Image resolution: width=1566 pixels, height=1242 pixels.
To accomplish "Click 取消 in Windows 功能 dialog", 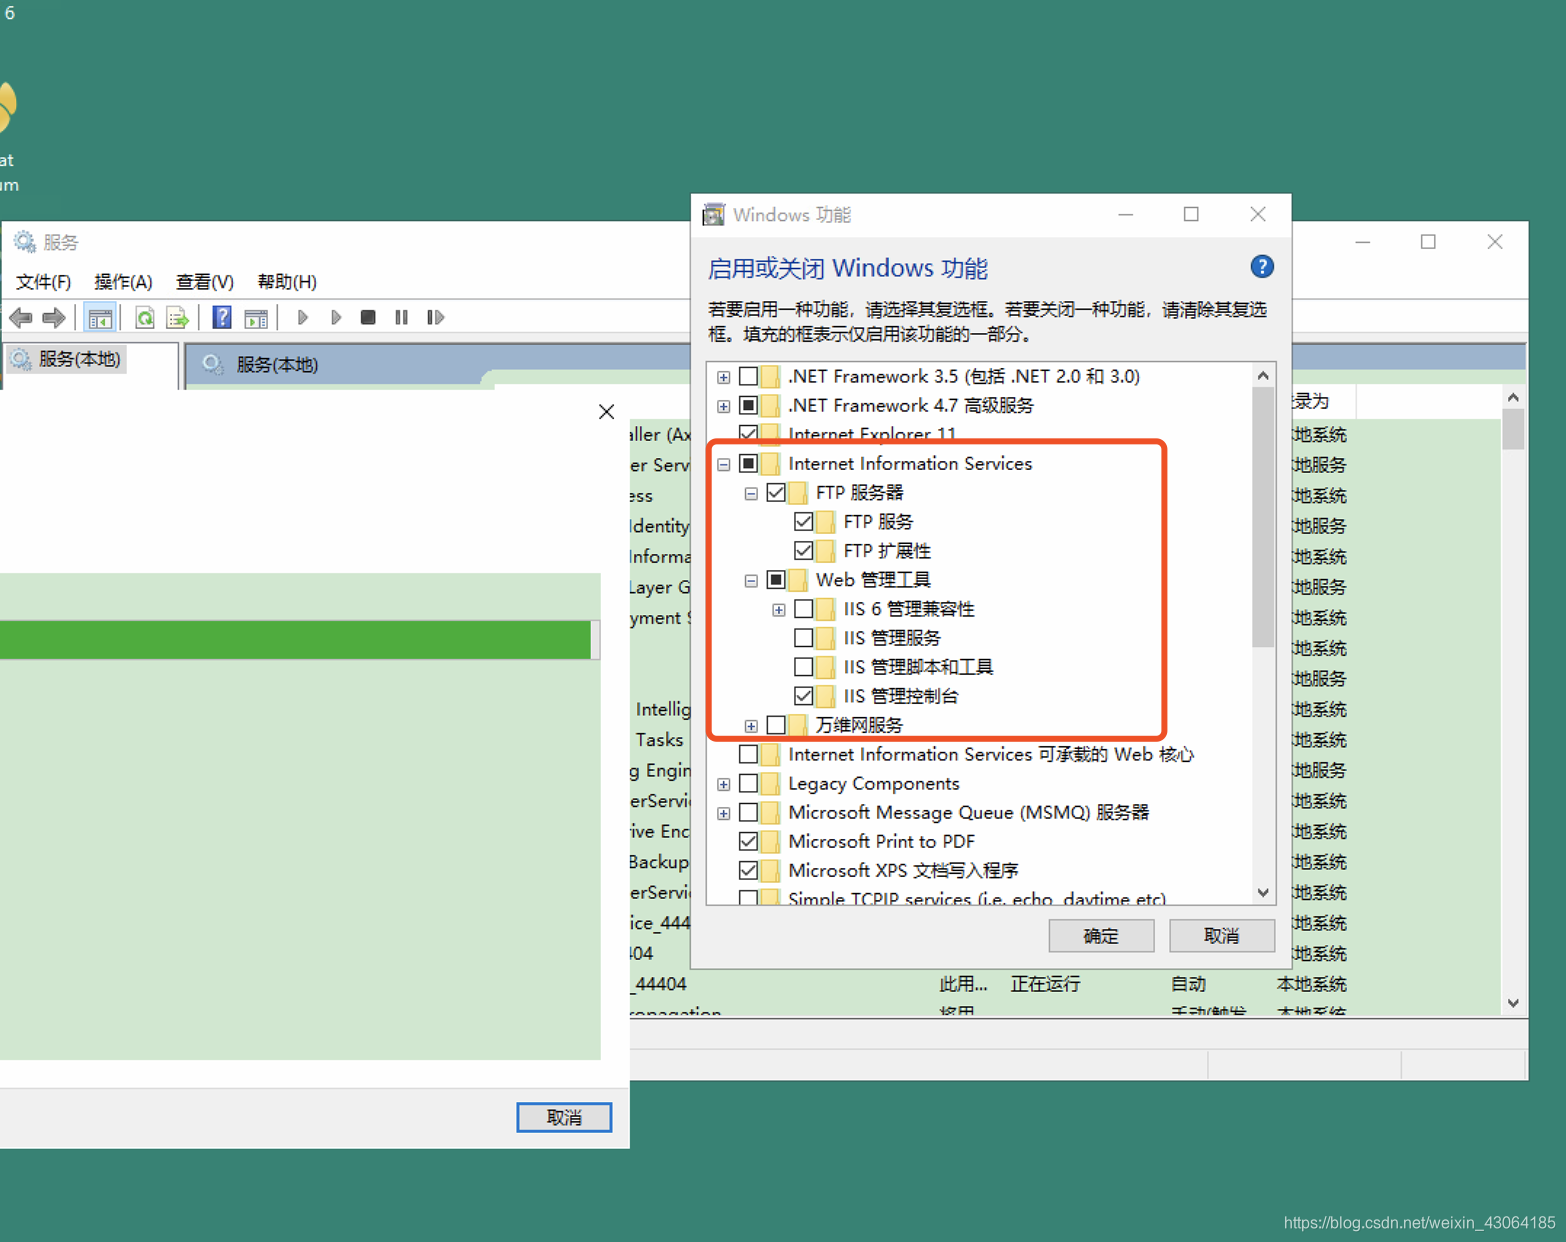I will (x=1222, y=936).
